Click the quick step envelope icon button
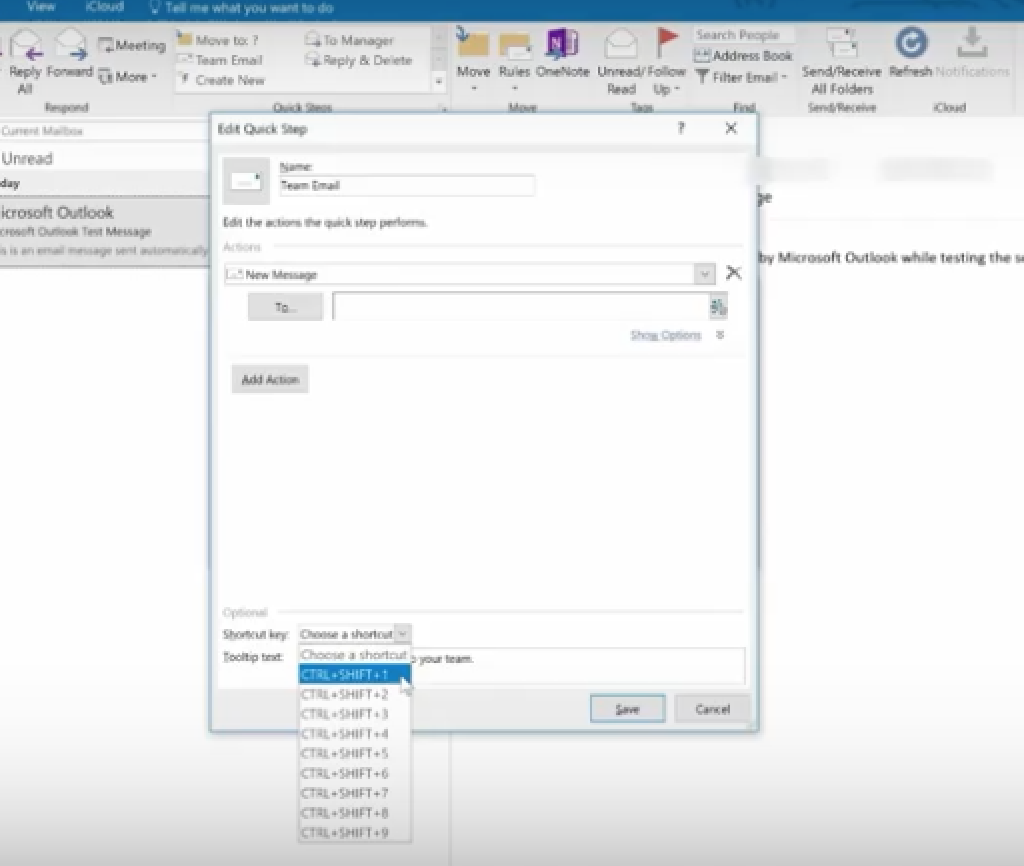Image resolution: width=1024 pixels, height=866 pixels. (x=246, y=181)
